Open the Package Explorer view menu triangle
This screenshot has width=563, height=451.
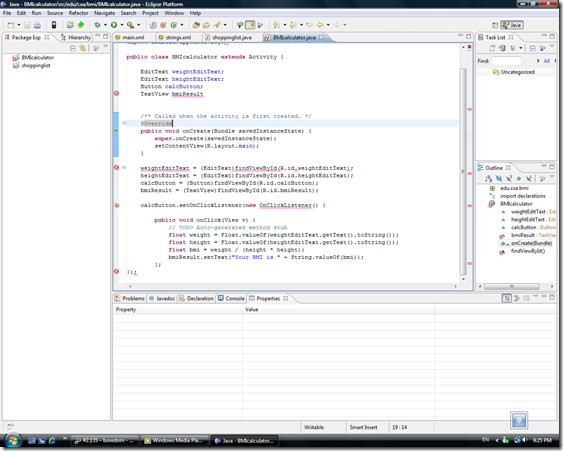pyautogui.click(x=106, y=46)
